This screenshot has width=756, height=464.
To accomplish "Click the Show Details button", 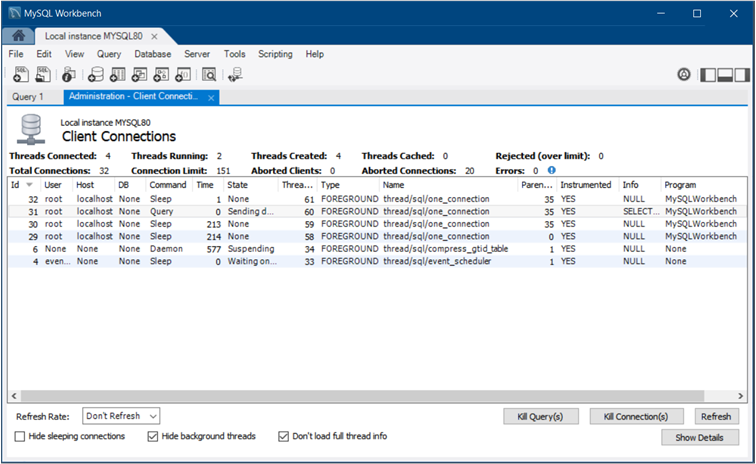I will pos(700,438).
